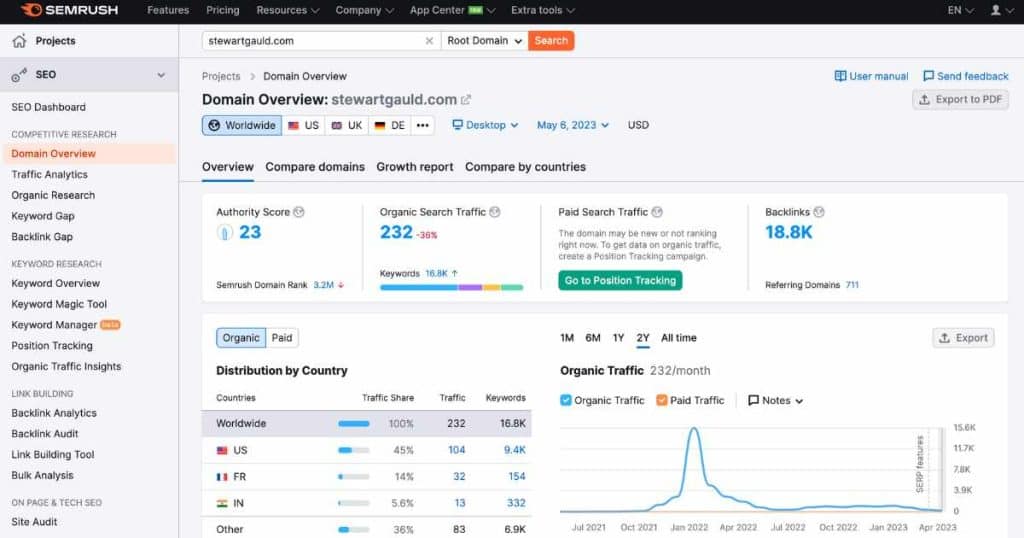The height and width of the screenshot is (538, 1024).
Task: Open the EN language dropdown
Action: (x=960, y=10)
